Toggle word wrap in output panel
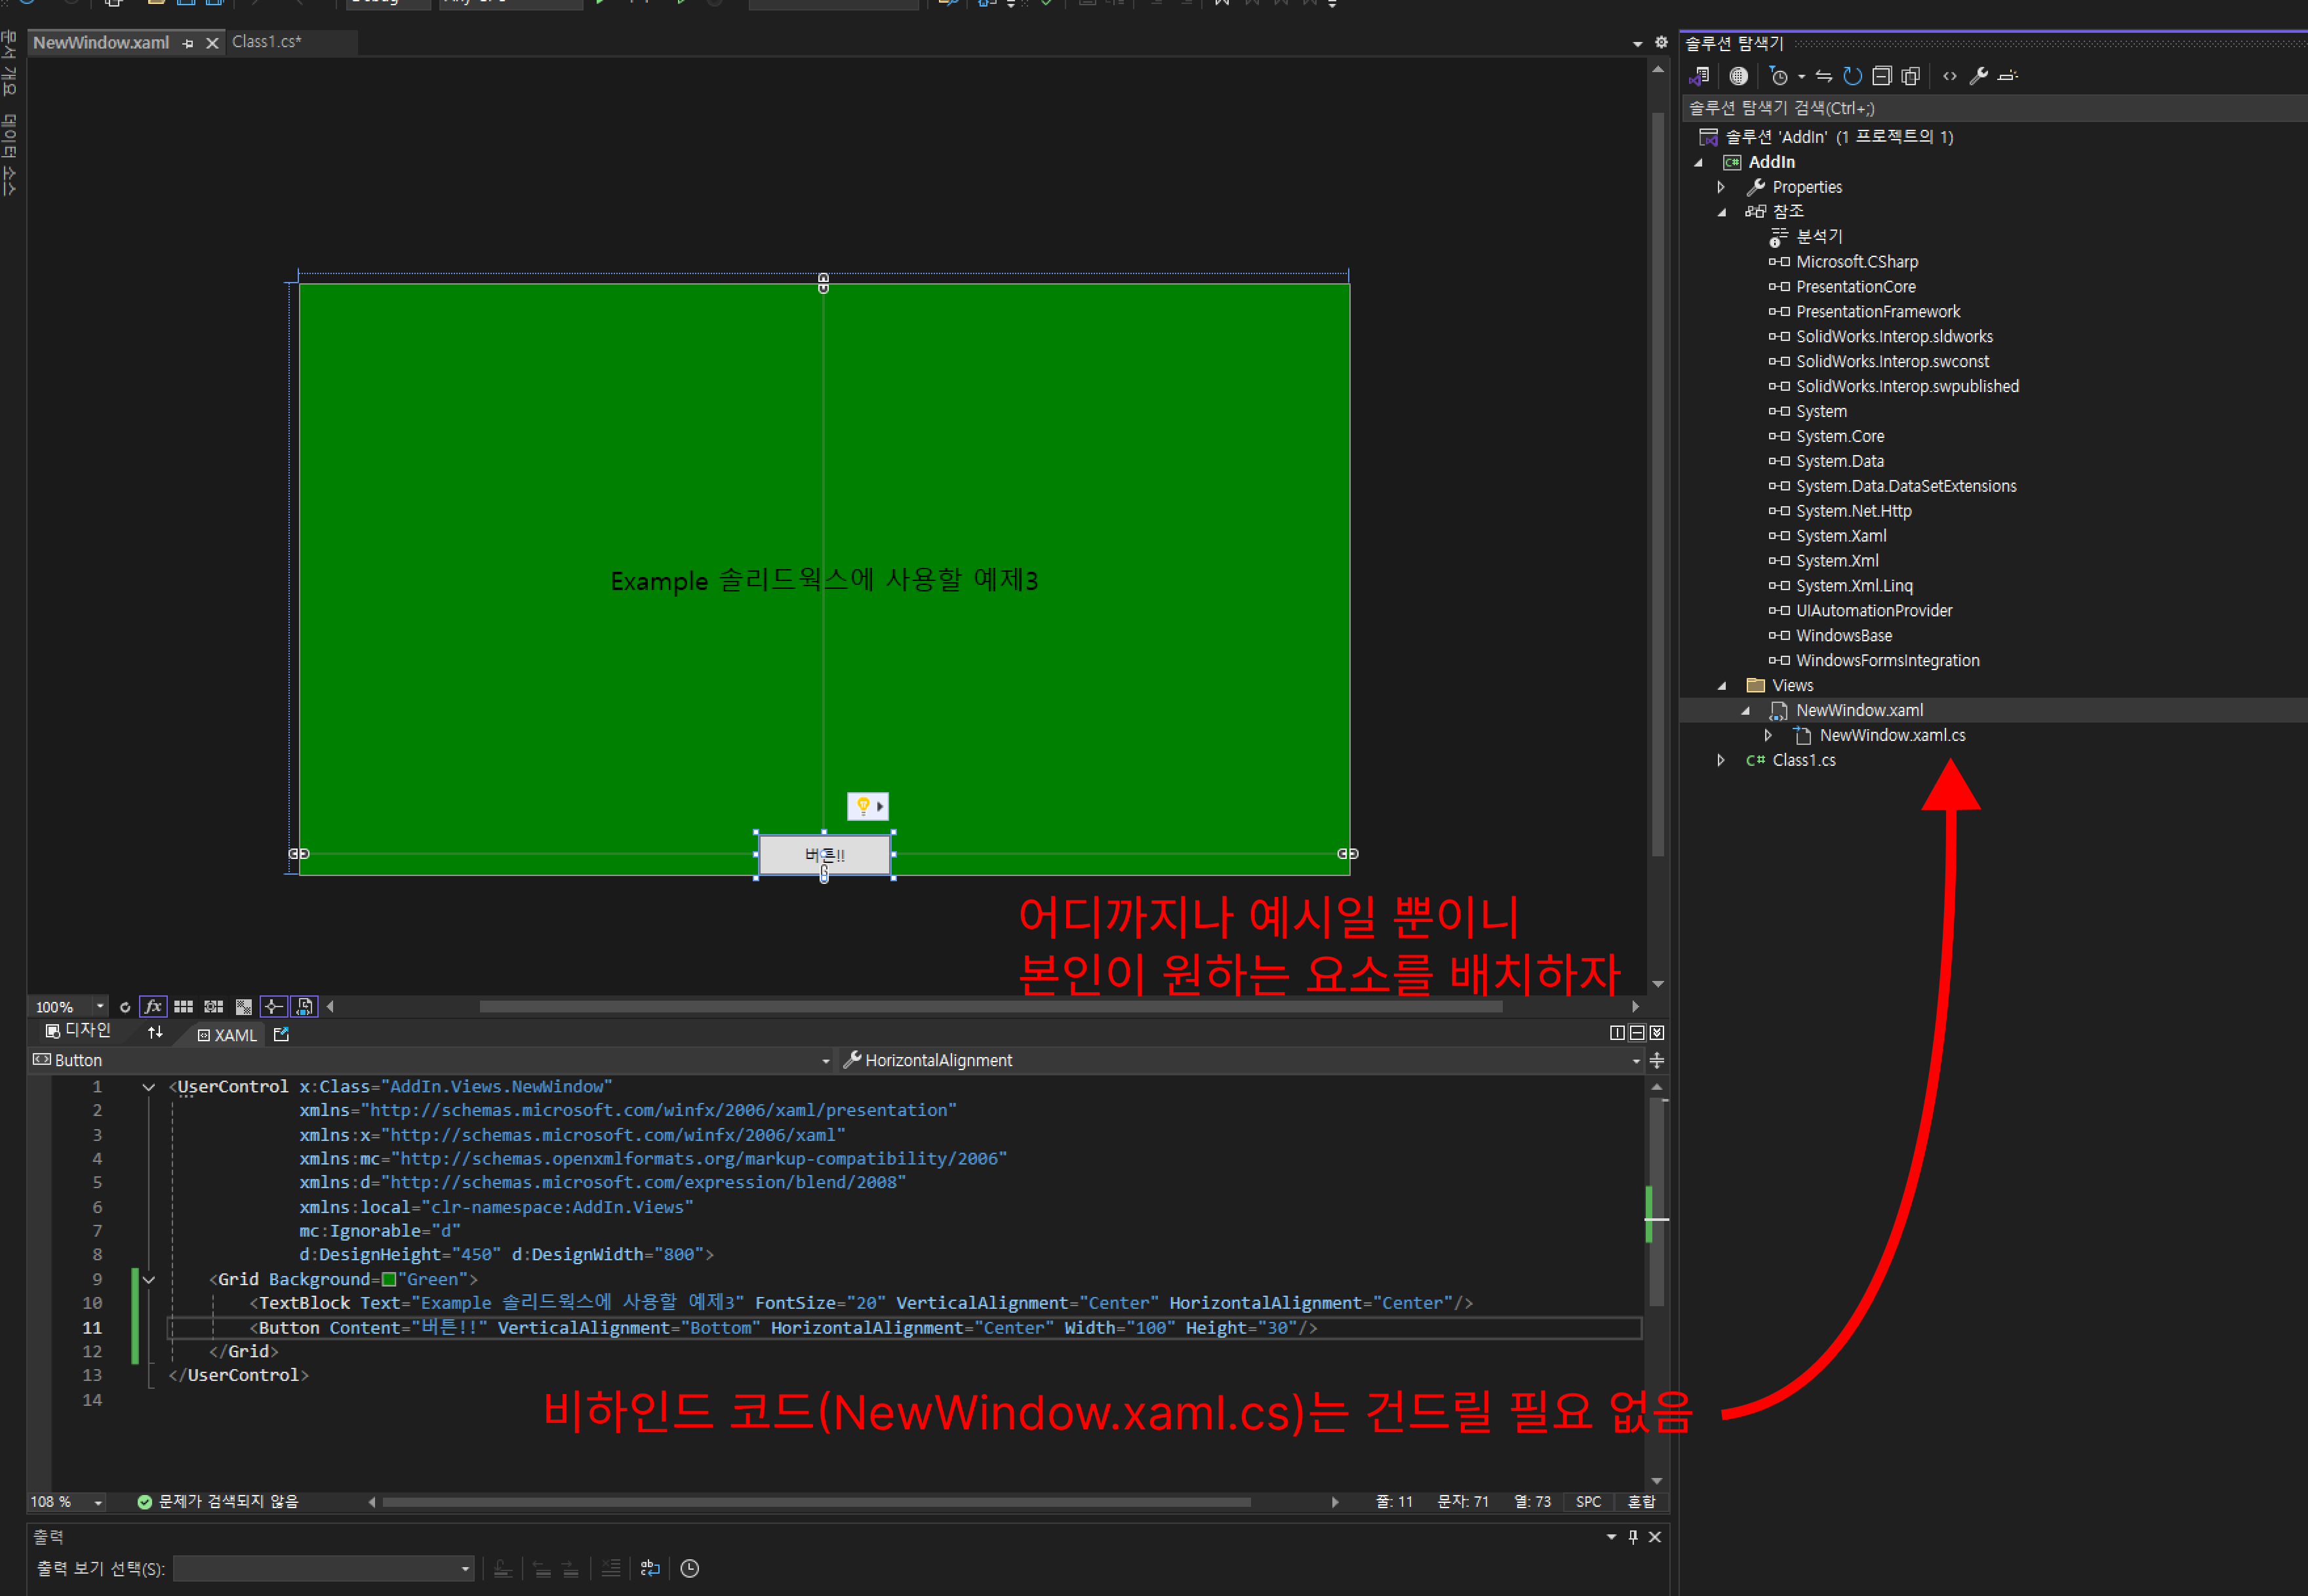The height and width of the screenshot is (1596, 2308). 650,1569
